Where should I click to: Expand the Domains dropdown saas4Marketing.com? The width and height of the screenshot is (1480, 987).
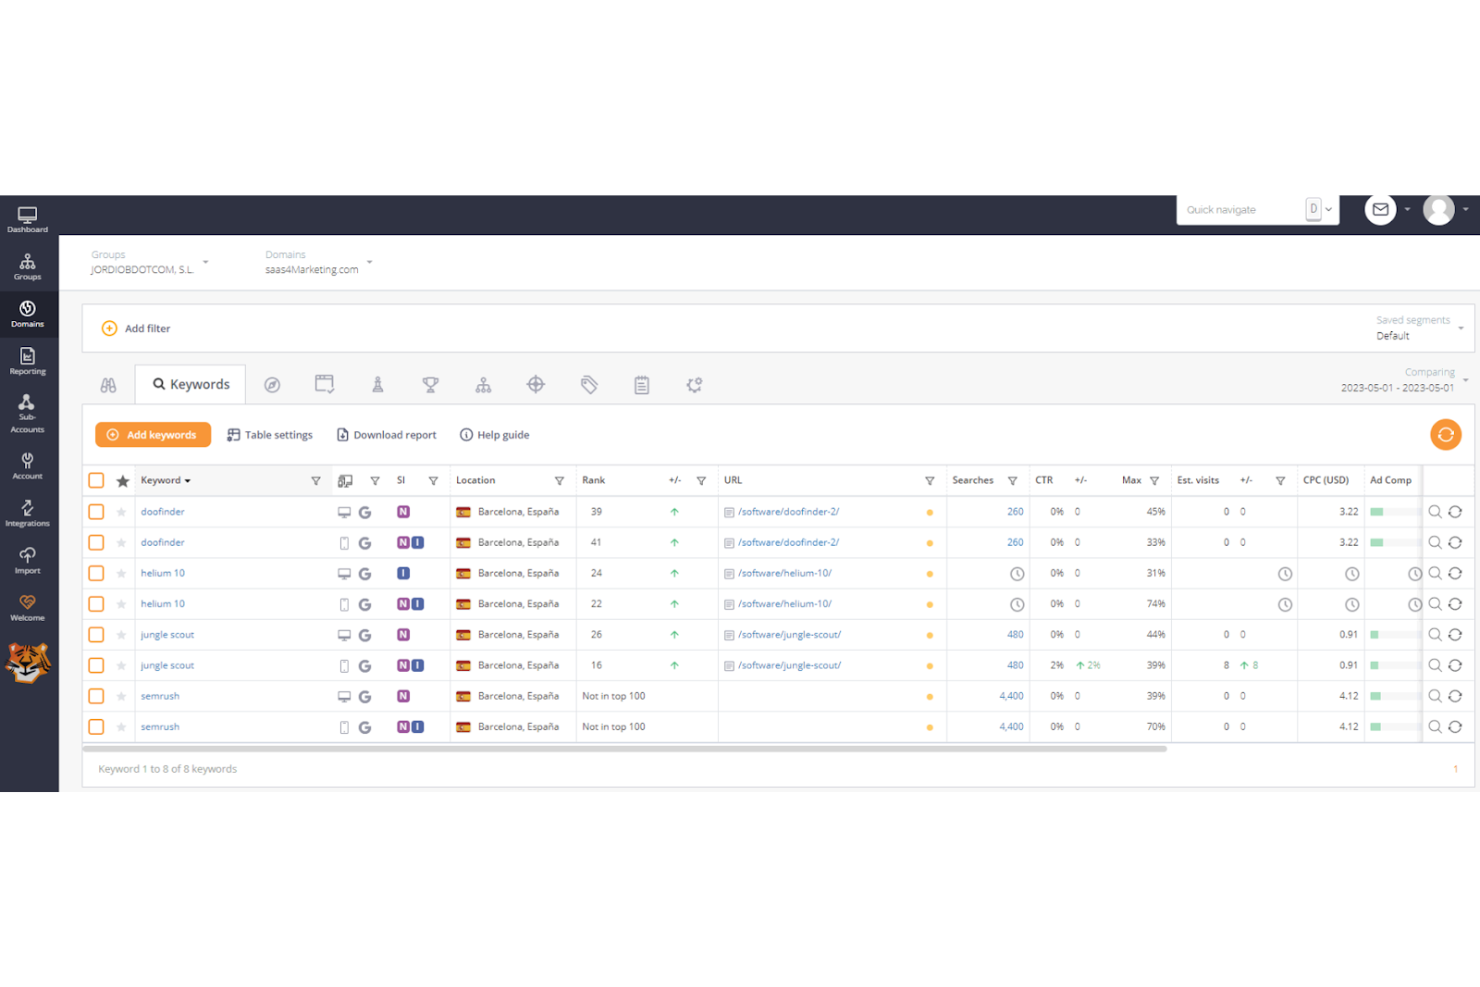(x=319, y=263)
